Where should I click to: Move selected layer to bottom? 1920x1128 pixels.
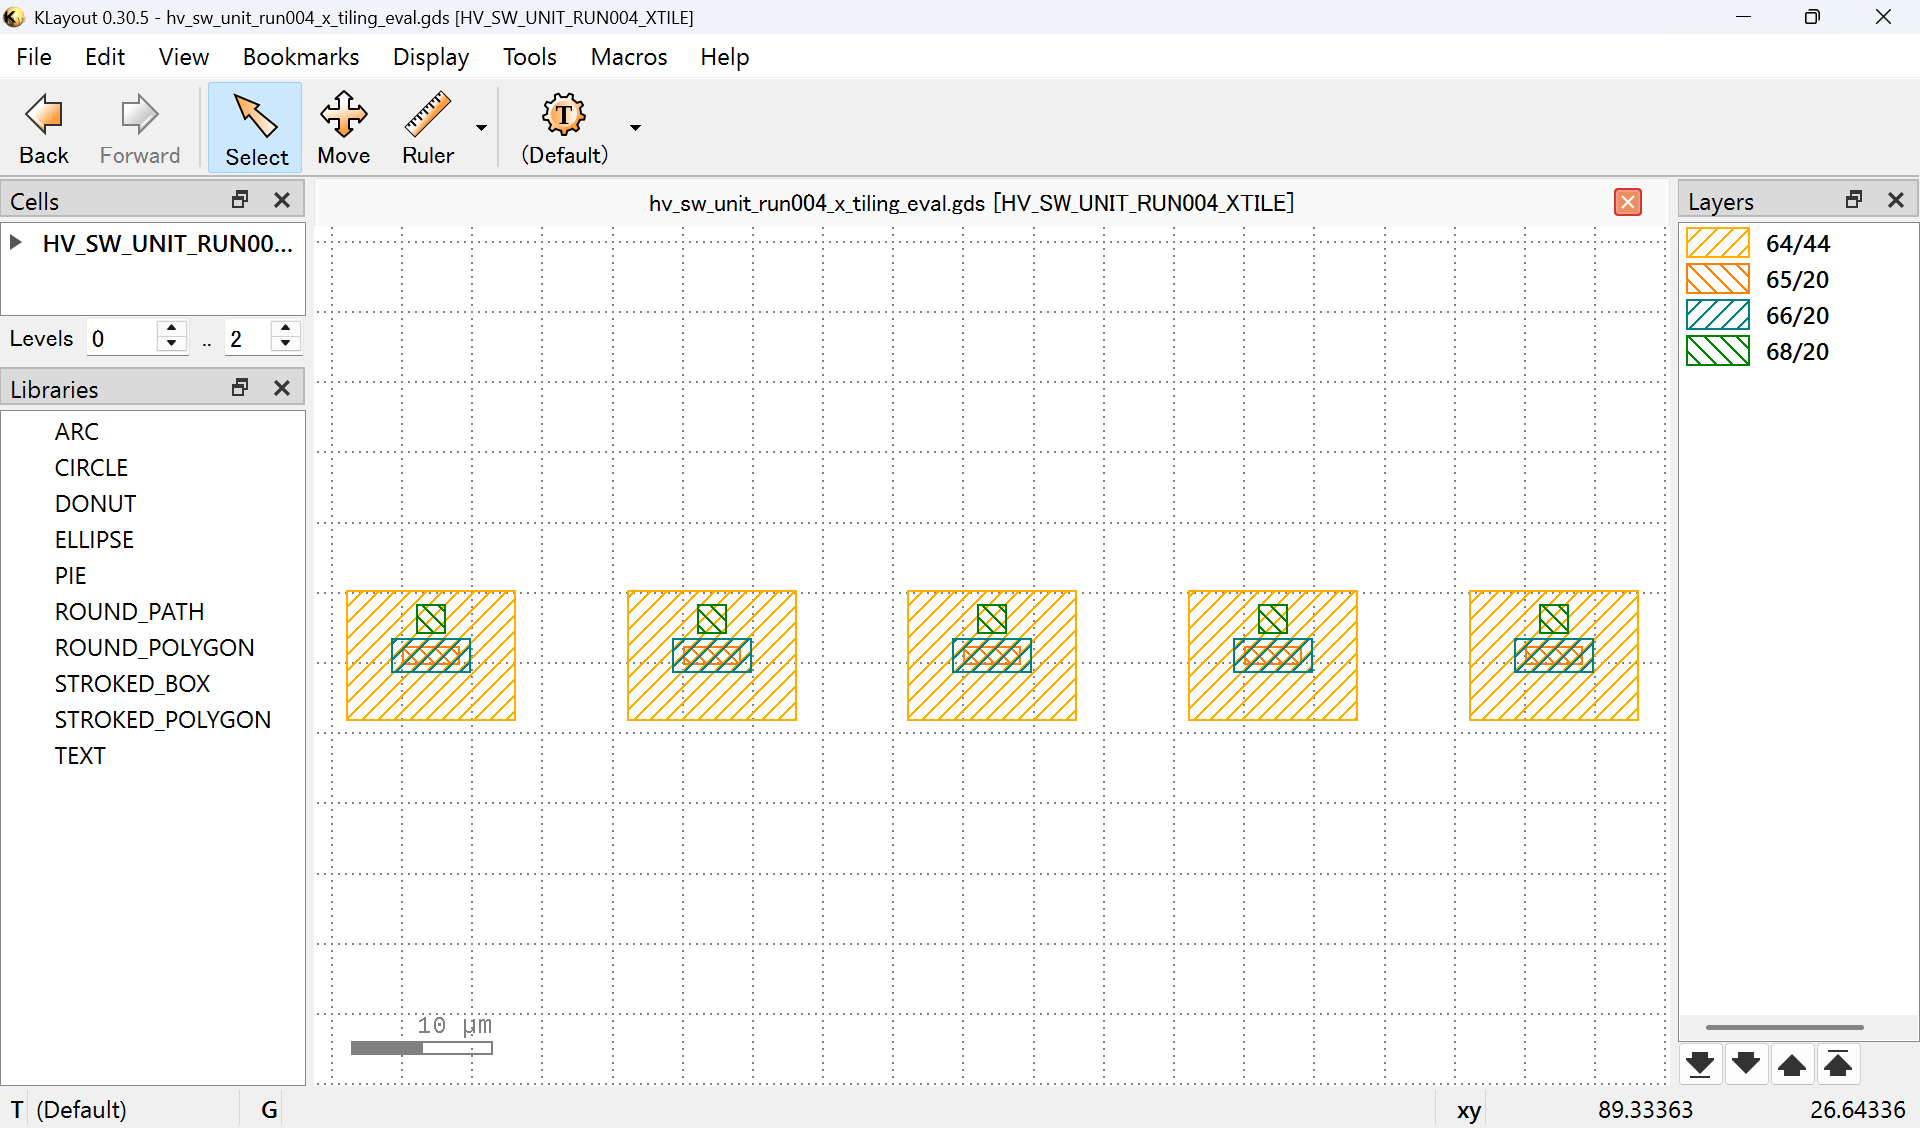(1700, 1064)
